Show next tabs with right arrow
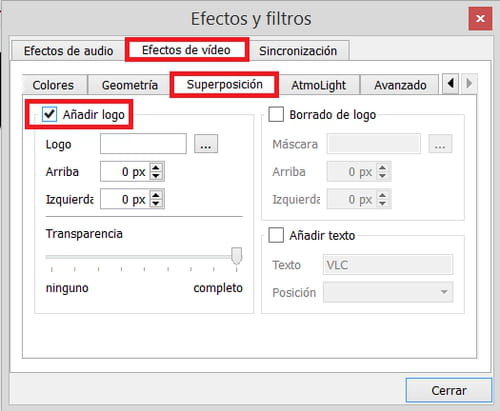The width and height of the screenshot is (500, 411). click(469, 83)
